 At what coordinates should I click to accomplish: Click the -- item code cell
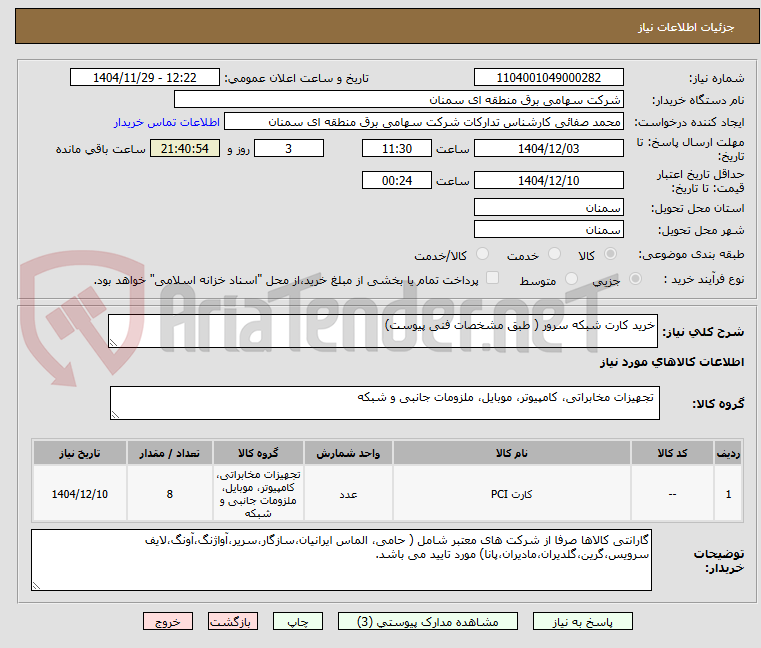click(672, 494)
